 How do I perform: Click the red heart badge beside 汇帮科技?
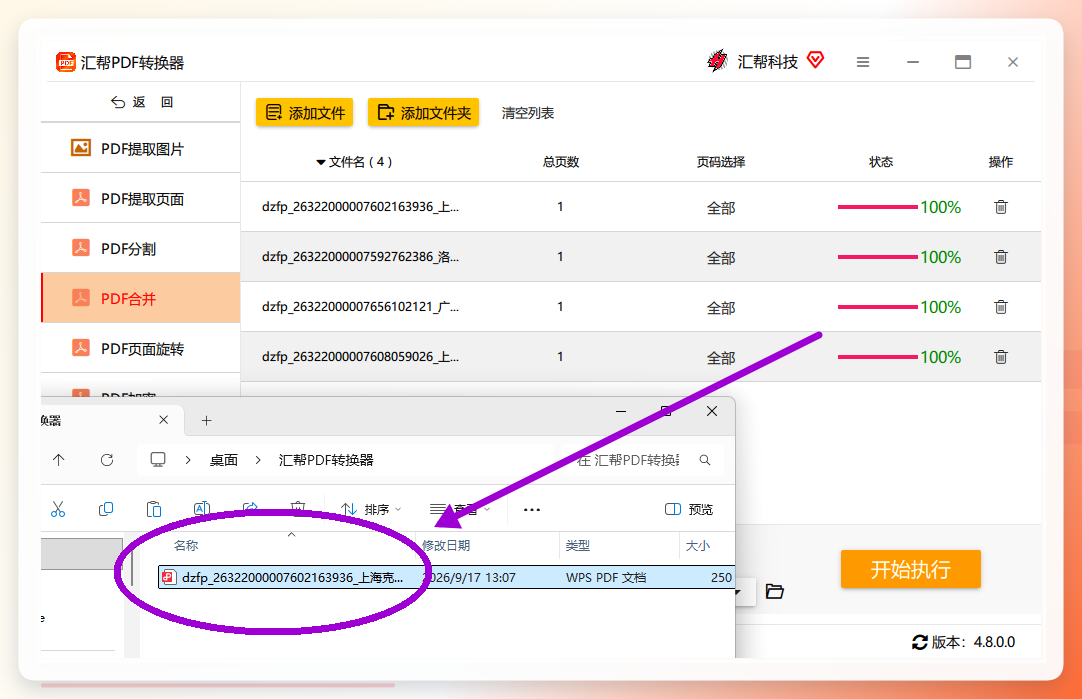click(x=816, y=60)
